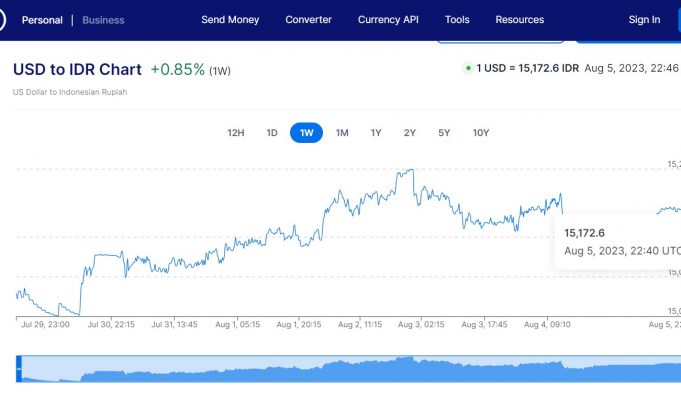Image resolution: width=681 pixels, height=400 pixels.
Task: Show the 5Y chart history
Action: click(x=444, y=133)
